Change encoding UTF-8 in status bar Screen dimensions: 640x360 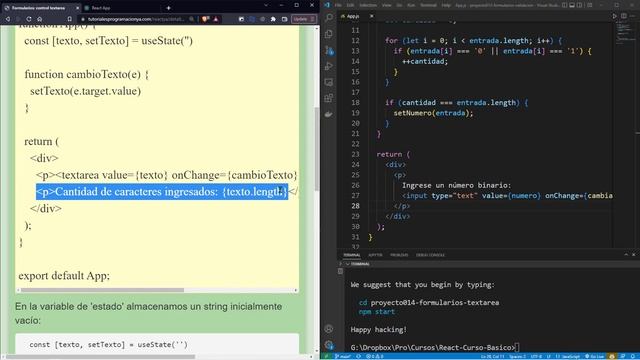(536, 356)
